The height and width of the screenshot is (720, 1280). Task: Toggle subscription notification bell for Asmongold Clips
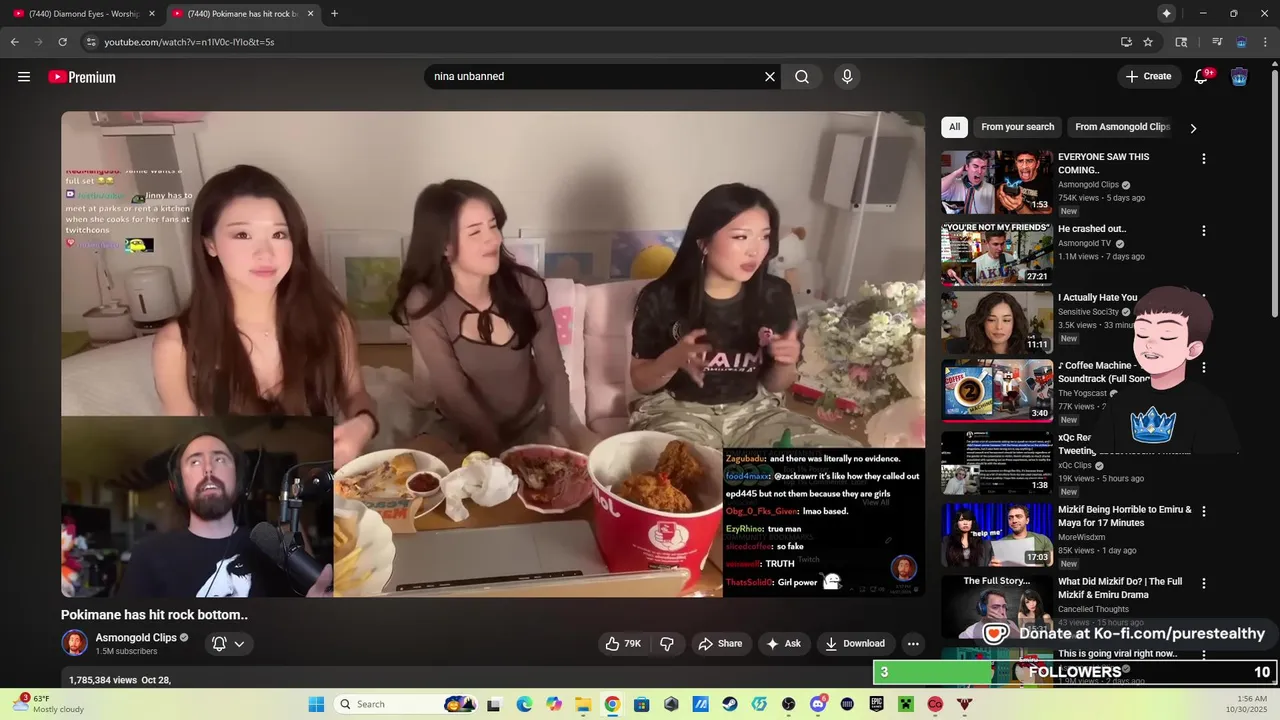click(x=219, y=644)
